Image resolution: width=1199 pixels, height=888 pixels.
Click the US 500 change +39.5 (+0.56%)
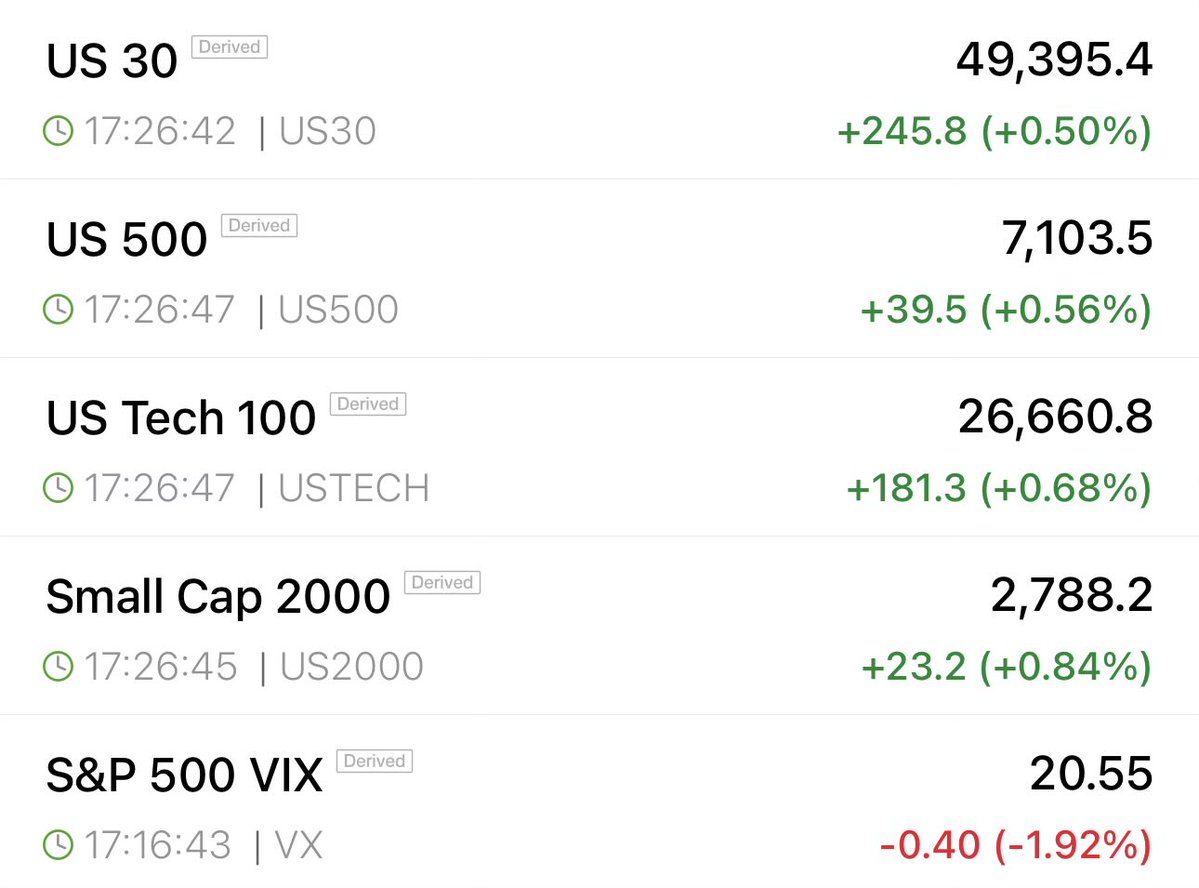coord(1006,310)
